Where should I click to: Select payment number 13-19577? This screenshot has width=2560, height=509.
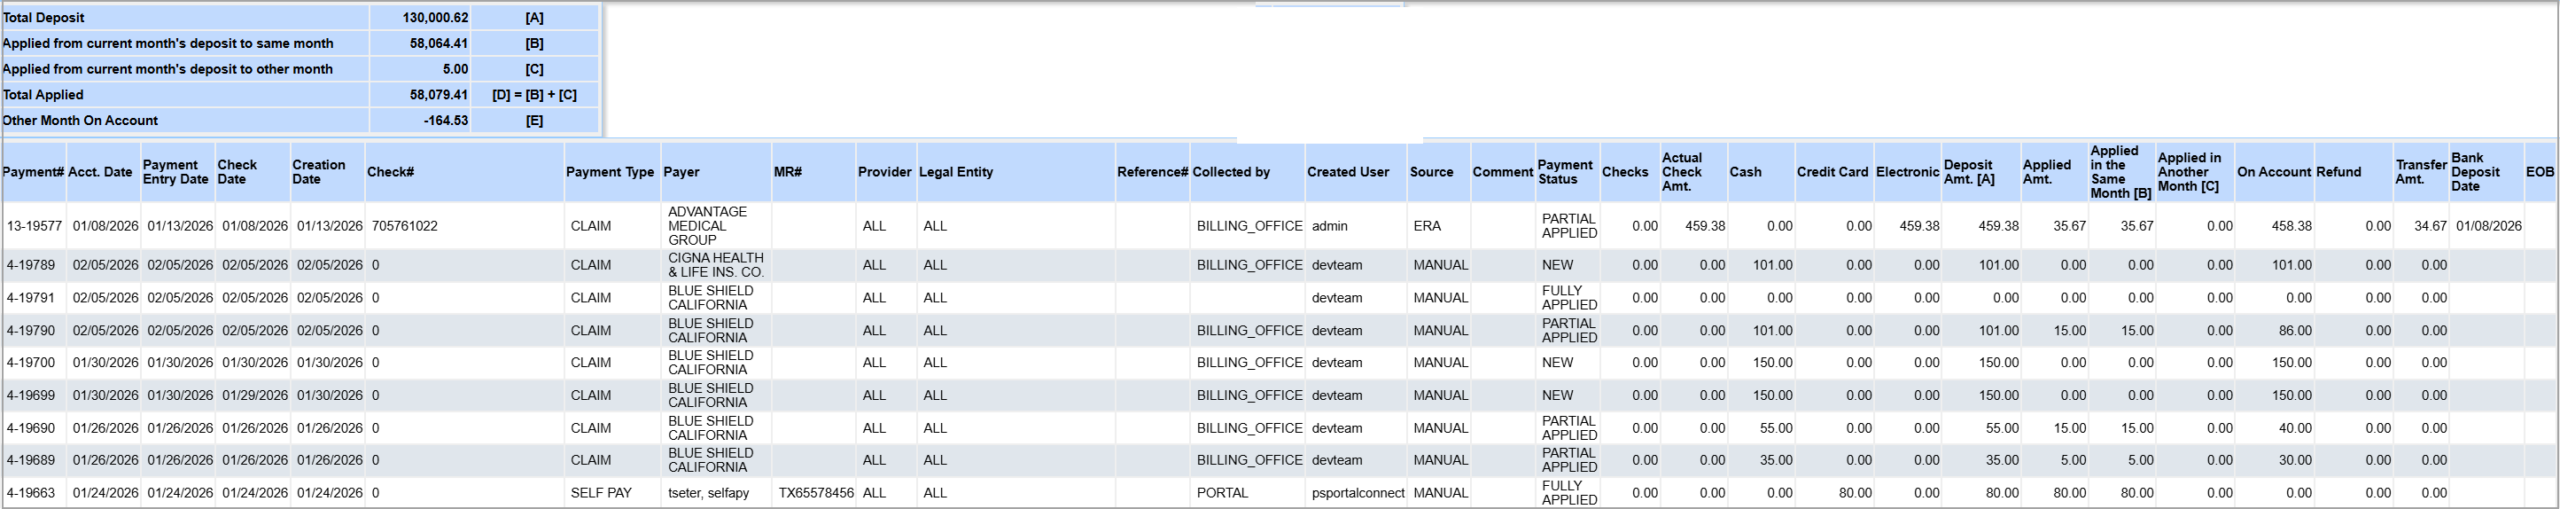pyautogui.click(x=34, y=226)
